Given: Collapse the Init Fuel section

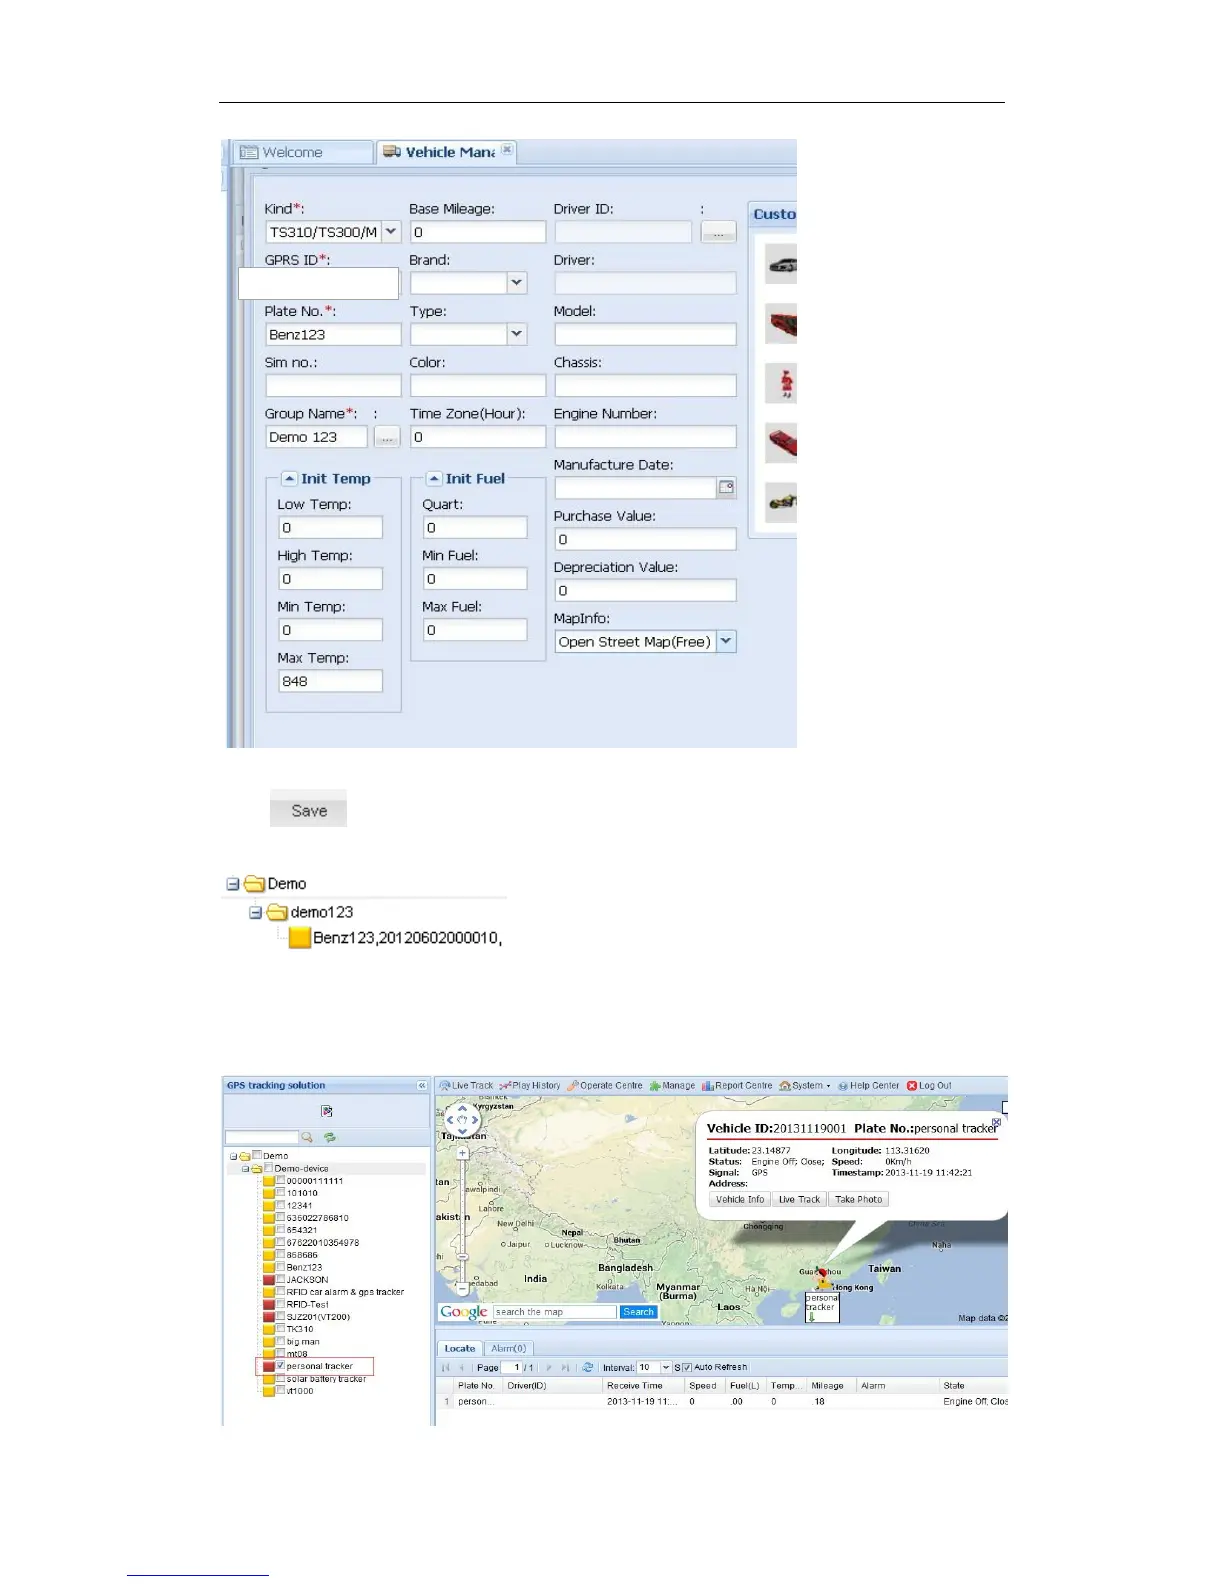Looking at the screenshot, I should pos(434,478).
